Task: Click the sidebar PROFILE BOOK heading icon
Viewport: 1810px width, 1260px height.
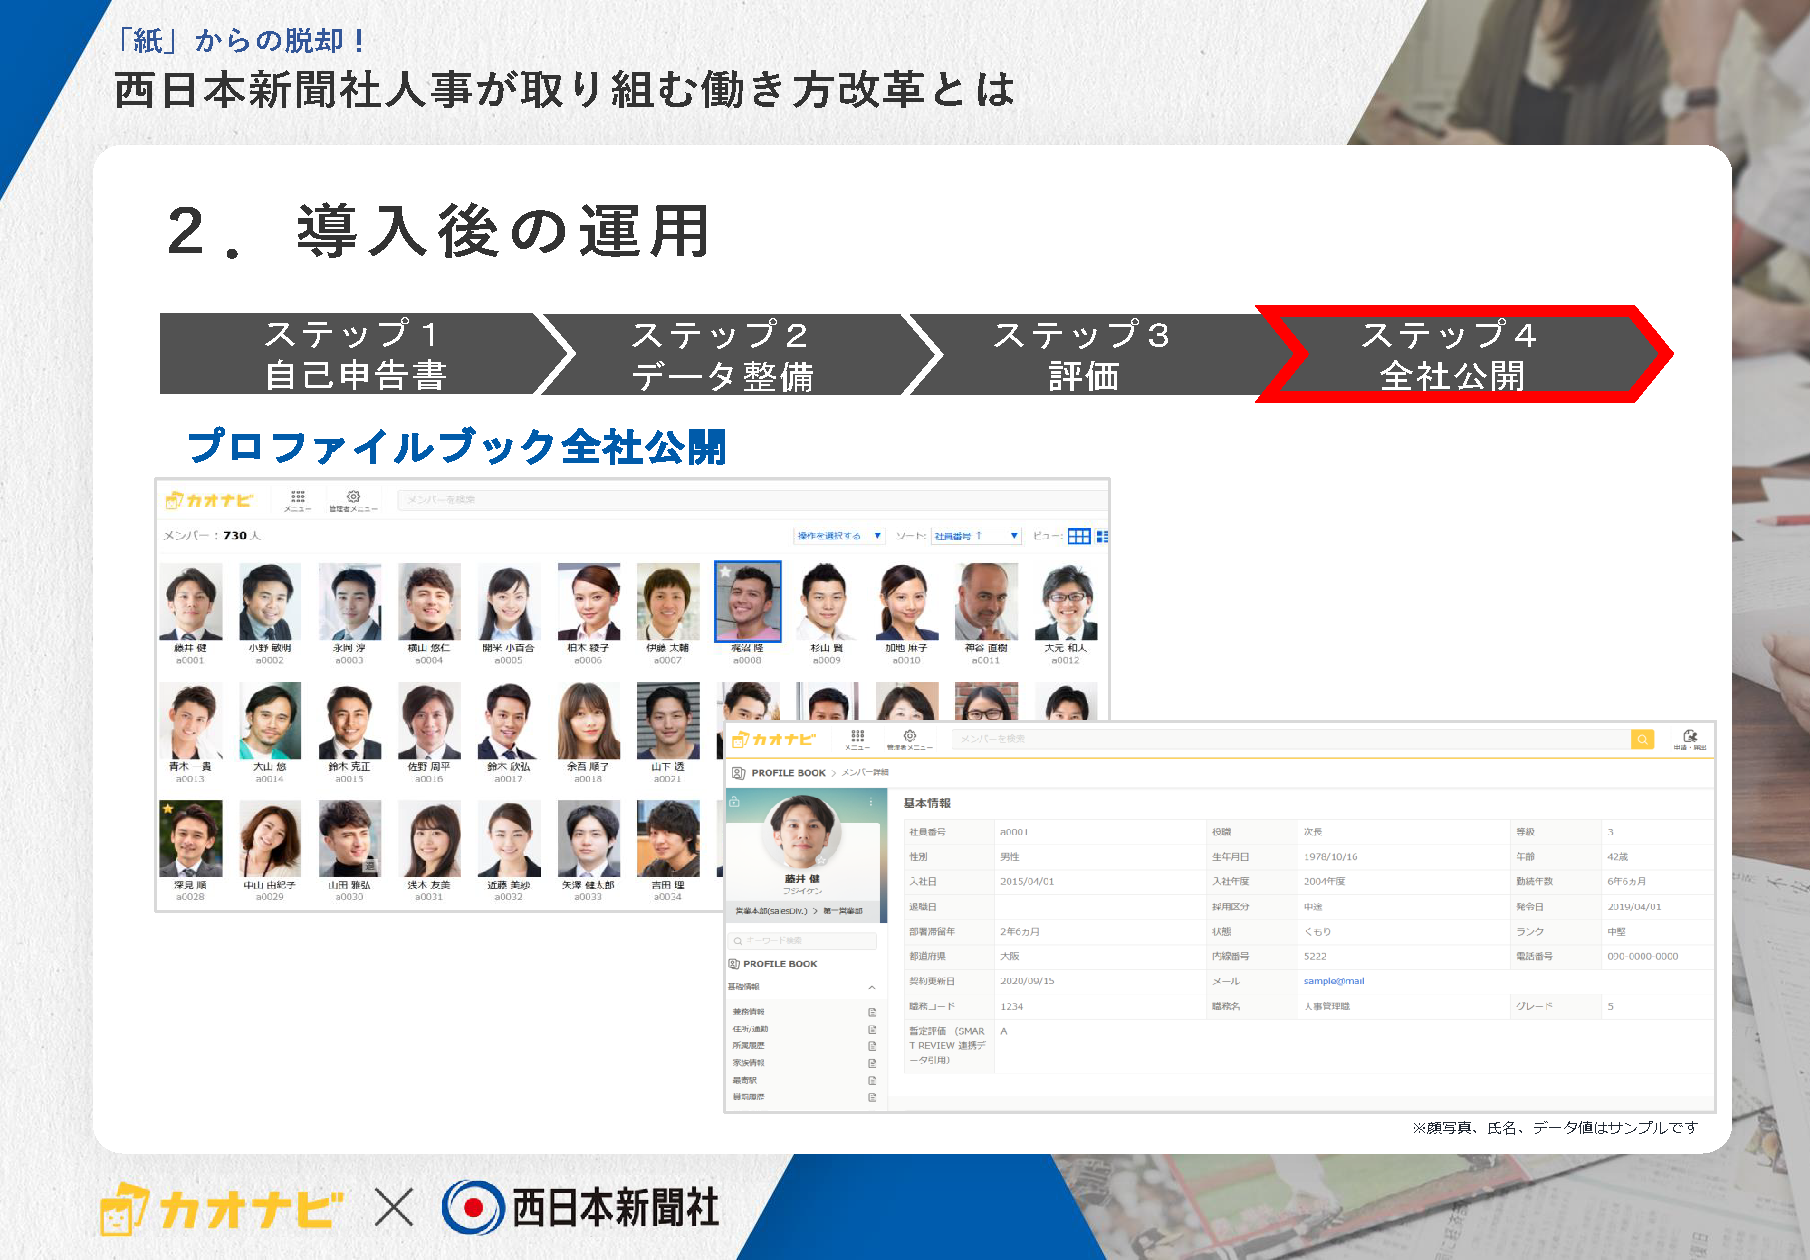Action: point(734,964)
